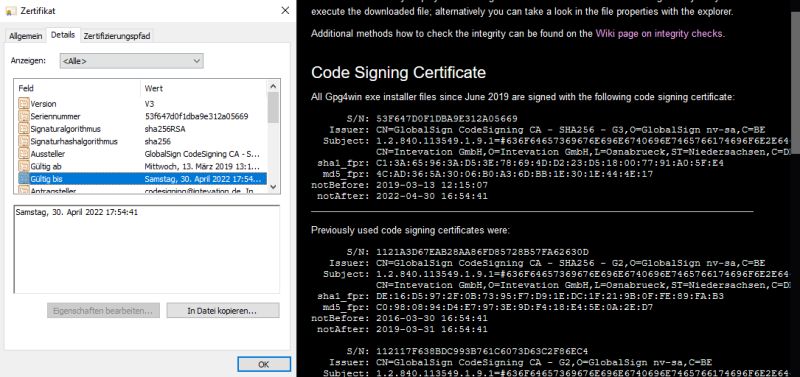This screenshot has height=377, width=800.
Task: Open the Anzeigen <Alle> dropdown
Action: (x=132, y=61)
